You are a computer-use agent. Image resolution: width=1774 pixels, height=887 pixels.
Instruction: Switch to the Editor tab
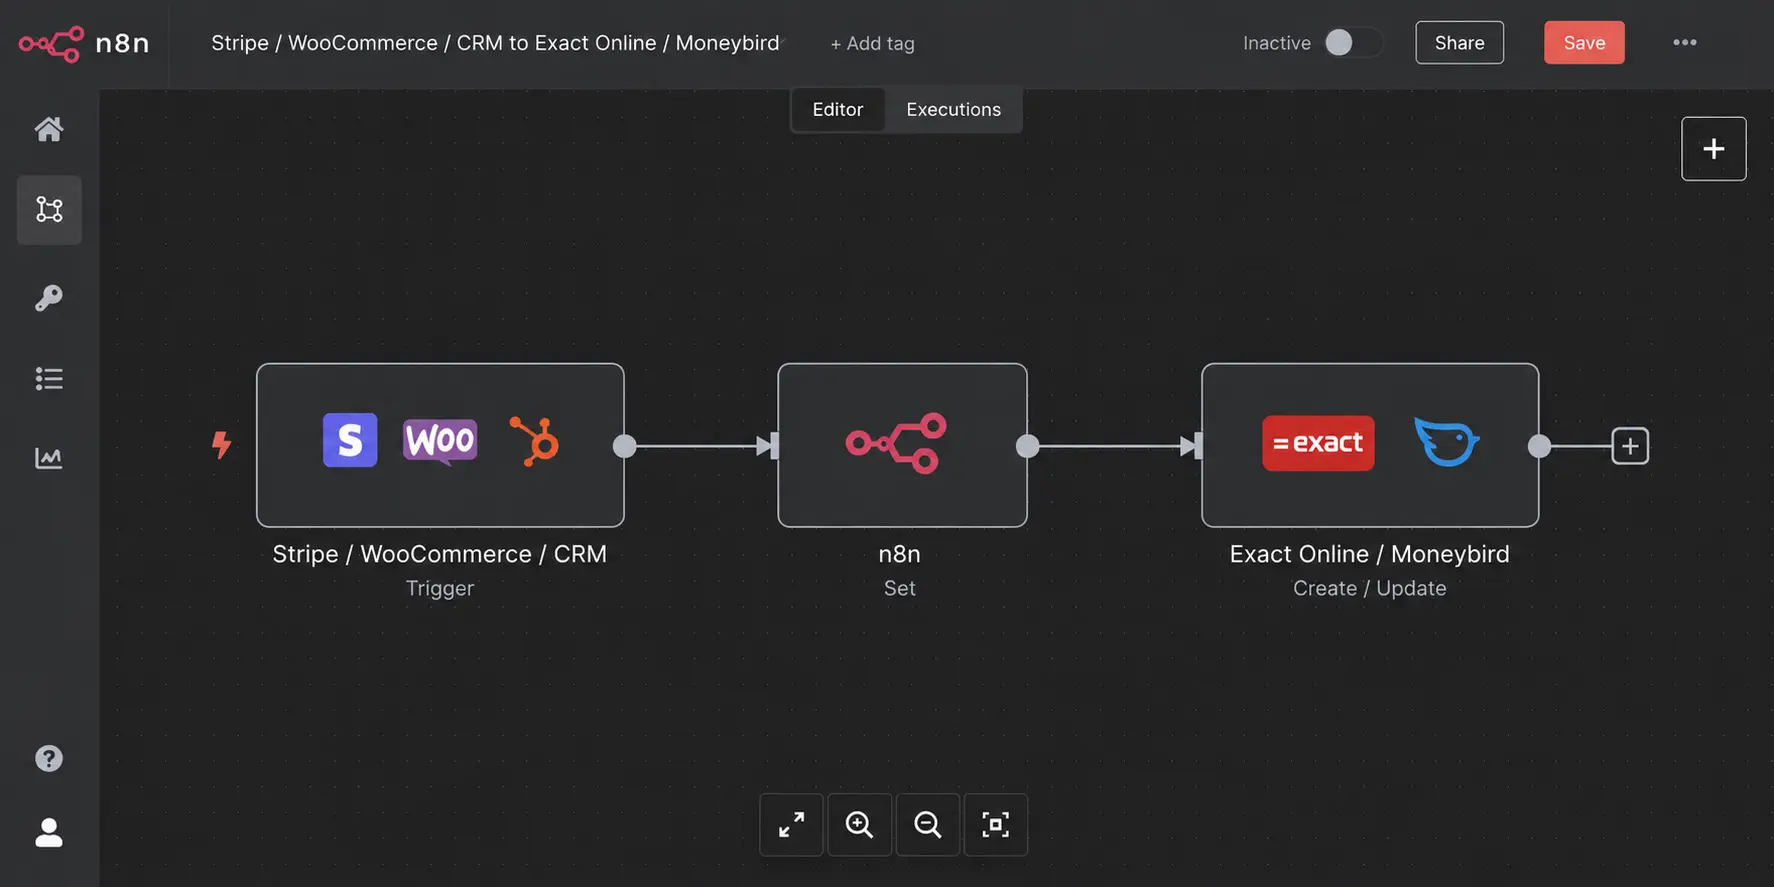coord(838,110)
